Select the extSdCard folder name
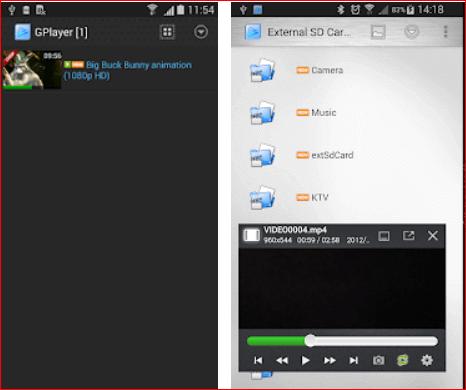This screenshot has width=466, height=390. click(x=332, y=155)
